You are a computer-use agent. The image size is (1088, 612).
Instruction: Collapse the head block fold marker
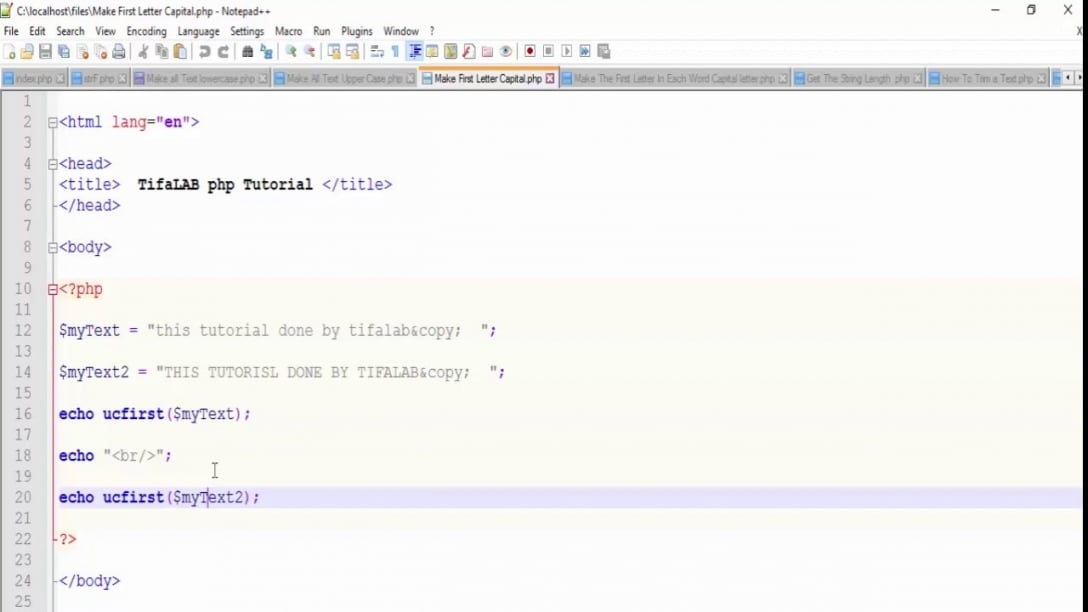coord(53,164)
